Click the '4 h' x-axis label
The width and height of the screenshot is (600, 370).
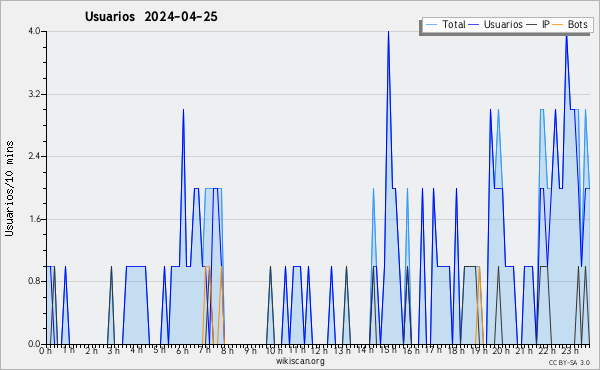137,350
